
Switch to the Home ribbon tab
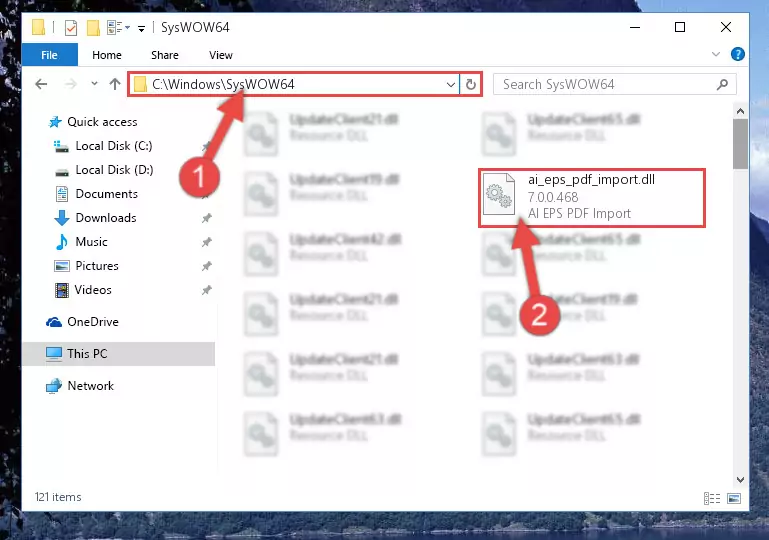click(107, 55)
